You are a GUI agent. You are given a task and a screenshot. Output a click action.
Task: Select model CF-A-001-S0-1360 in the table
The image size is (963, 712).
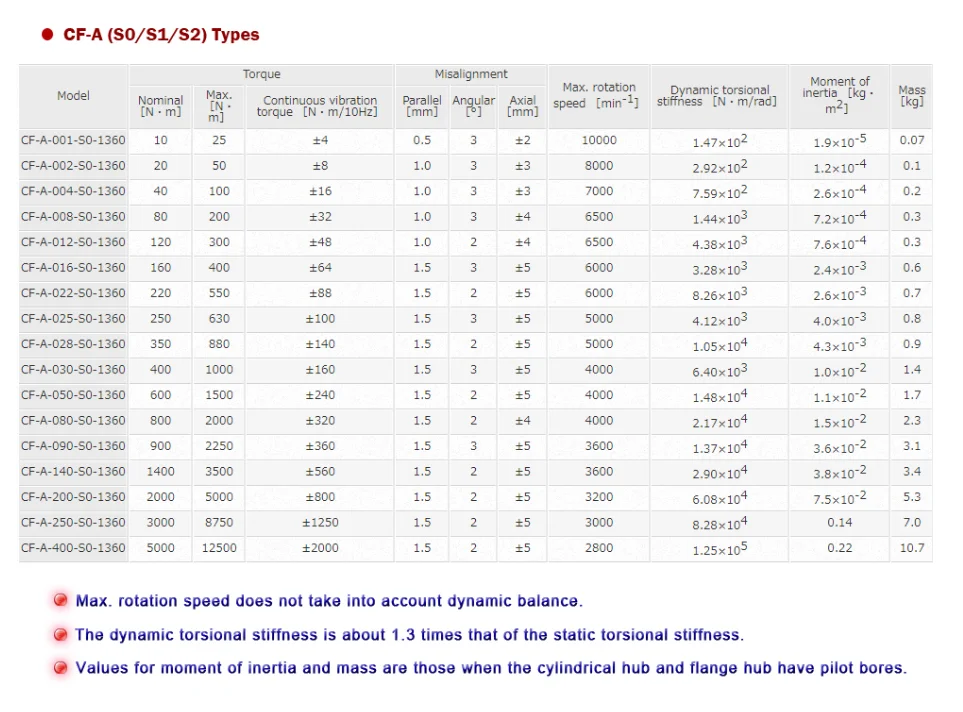click(x=73, y=141)
